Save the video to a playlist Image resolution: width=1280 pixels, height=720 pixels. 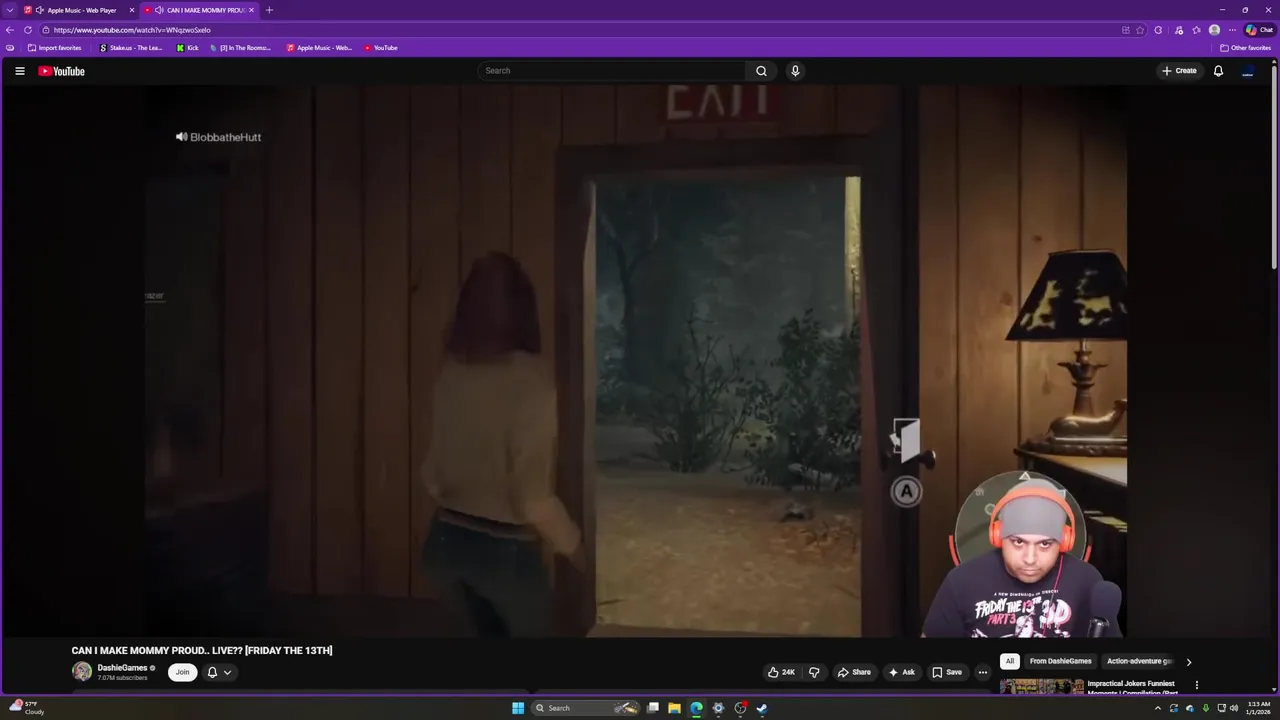(x=947, y=672)
